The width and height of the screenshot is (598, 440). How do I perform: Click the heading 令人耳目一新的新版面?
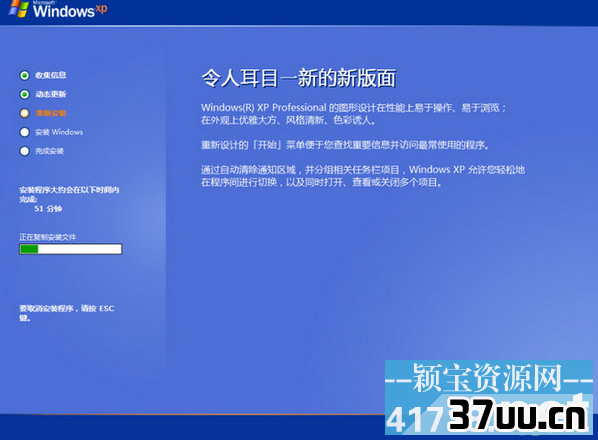[x=299, y=79]
